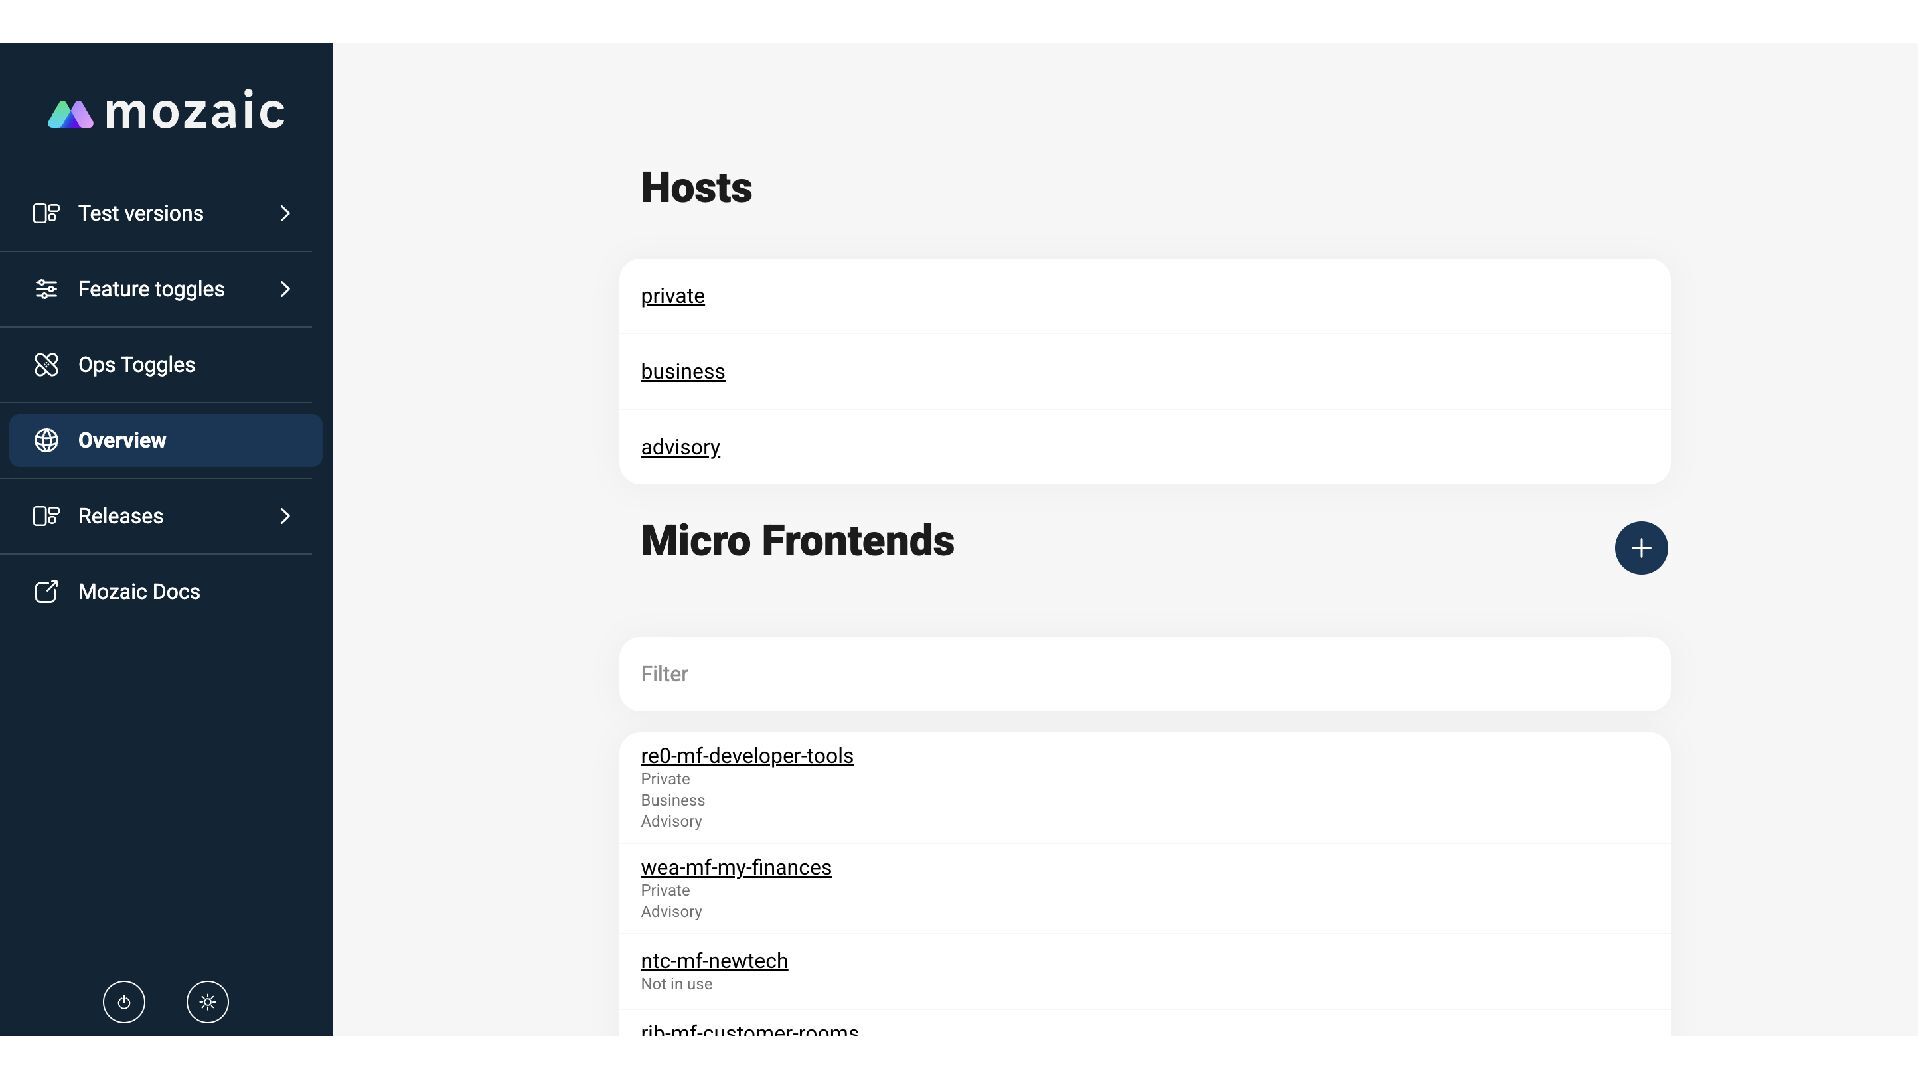This screenshot has width=1920, height=1080.
Task: Click the Feature toggles sliders icon
Action: [x=46, y=289]
